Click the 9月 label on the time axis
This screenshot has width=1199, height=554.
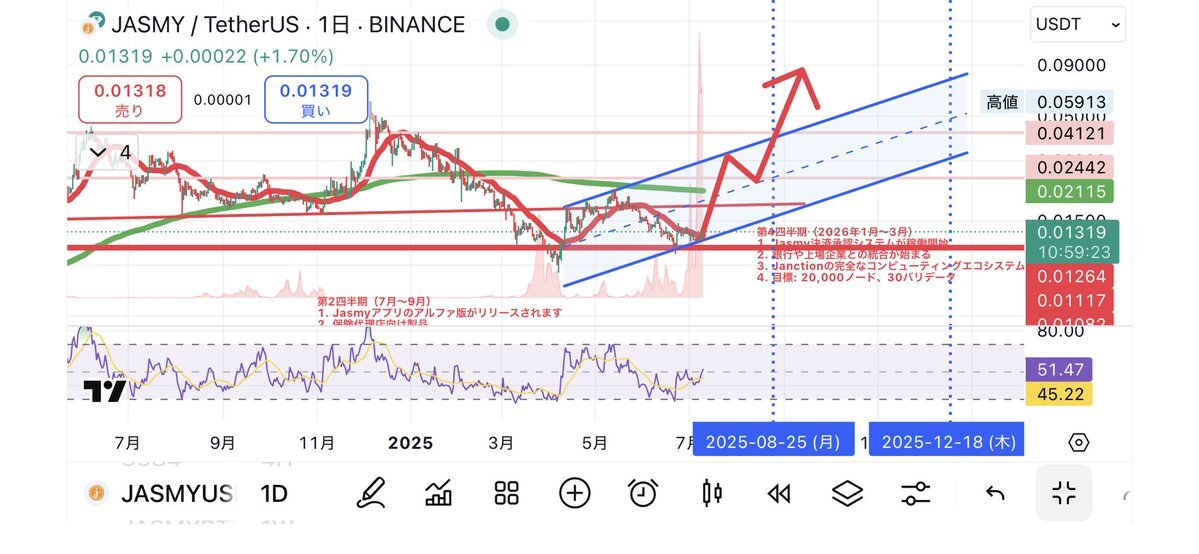pyautogui.click(x=222, y=443)
